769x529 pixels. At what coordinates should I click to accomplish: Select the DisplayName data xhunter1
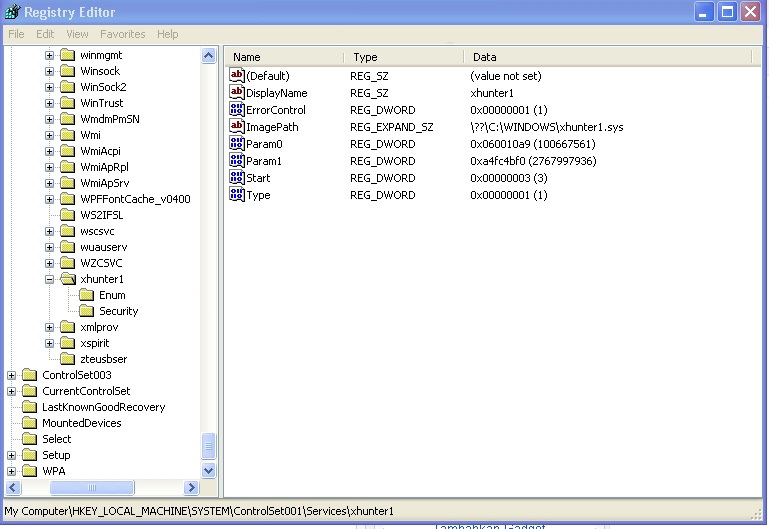click(492, 93)
